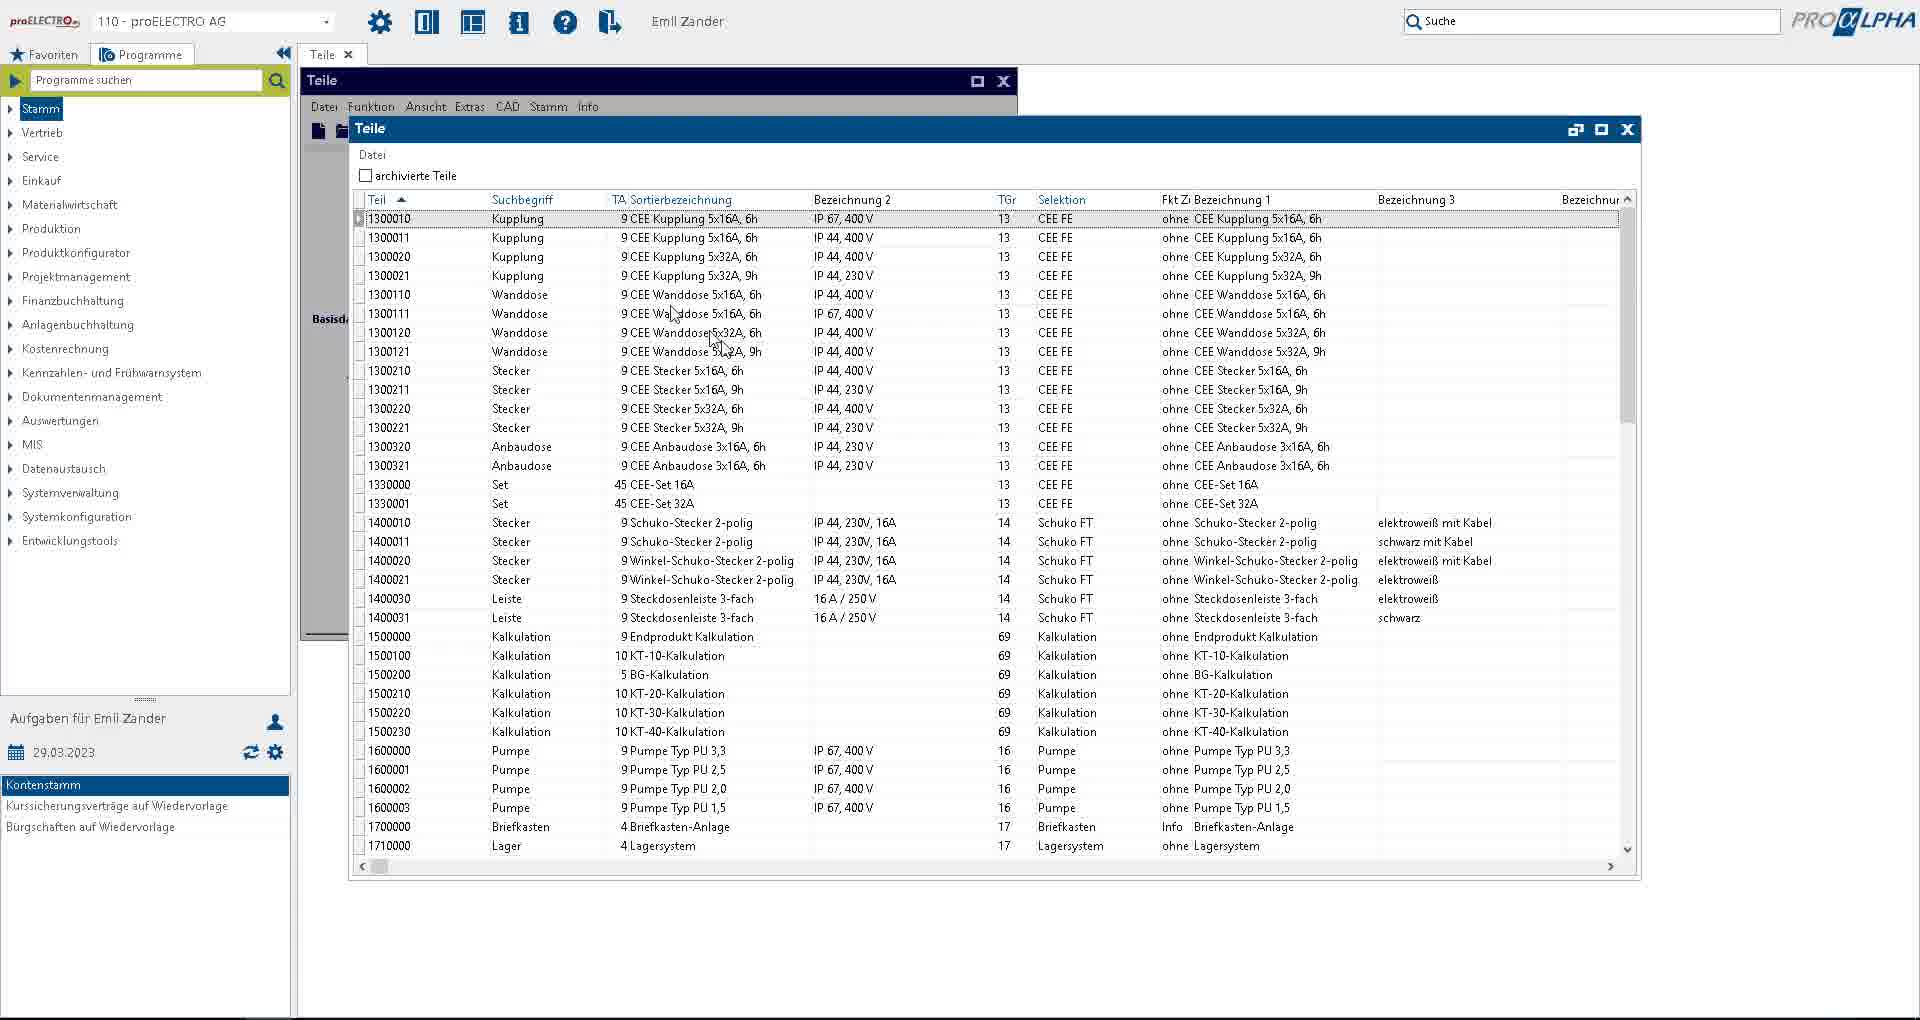Expand the Systemverwaltung tree node
The height and width of the screenshot is (1020, 1920).
pyautogui.click(x=10, y=493)
